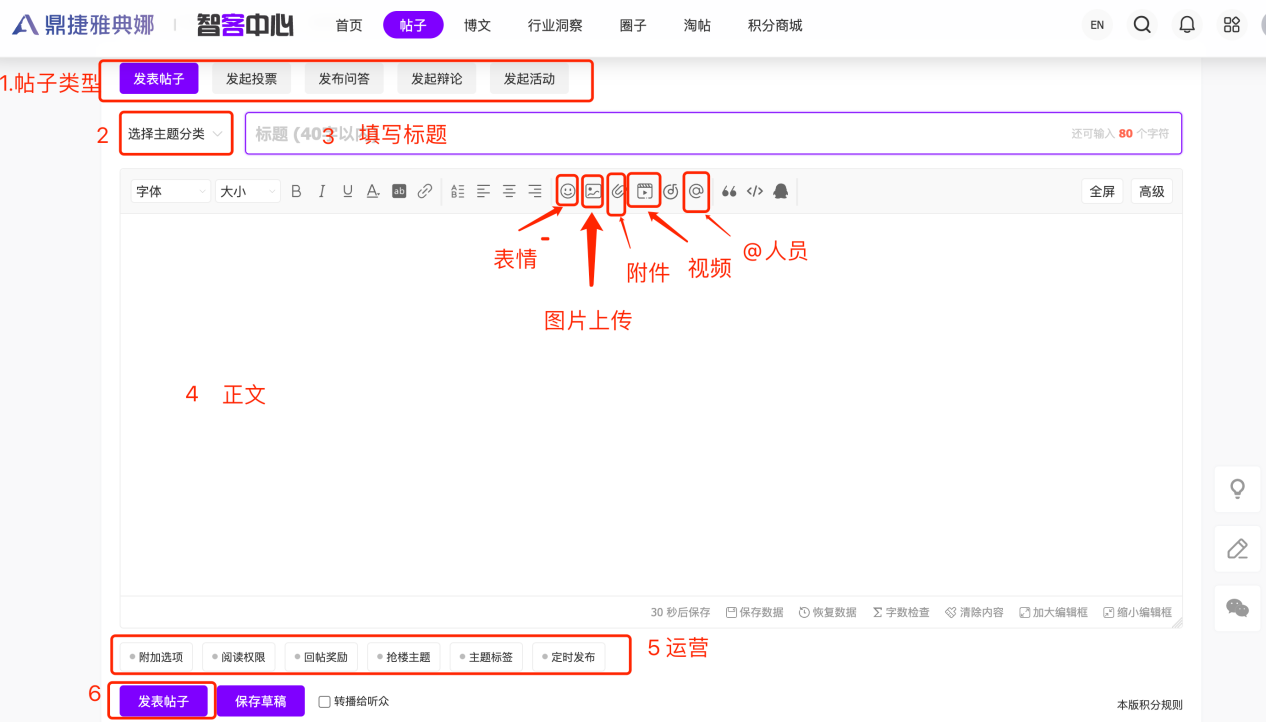
Task: Switch to the 发起投票 tab
Action: coord(251,79)
